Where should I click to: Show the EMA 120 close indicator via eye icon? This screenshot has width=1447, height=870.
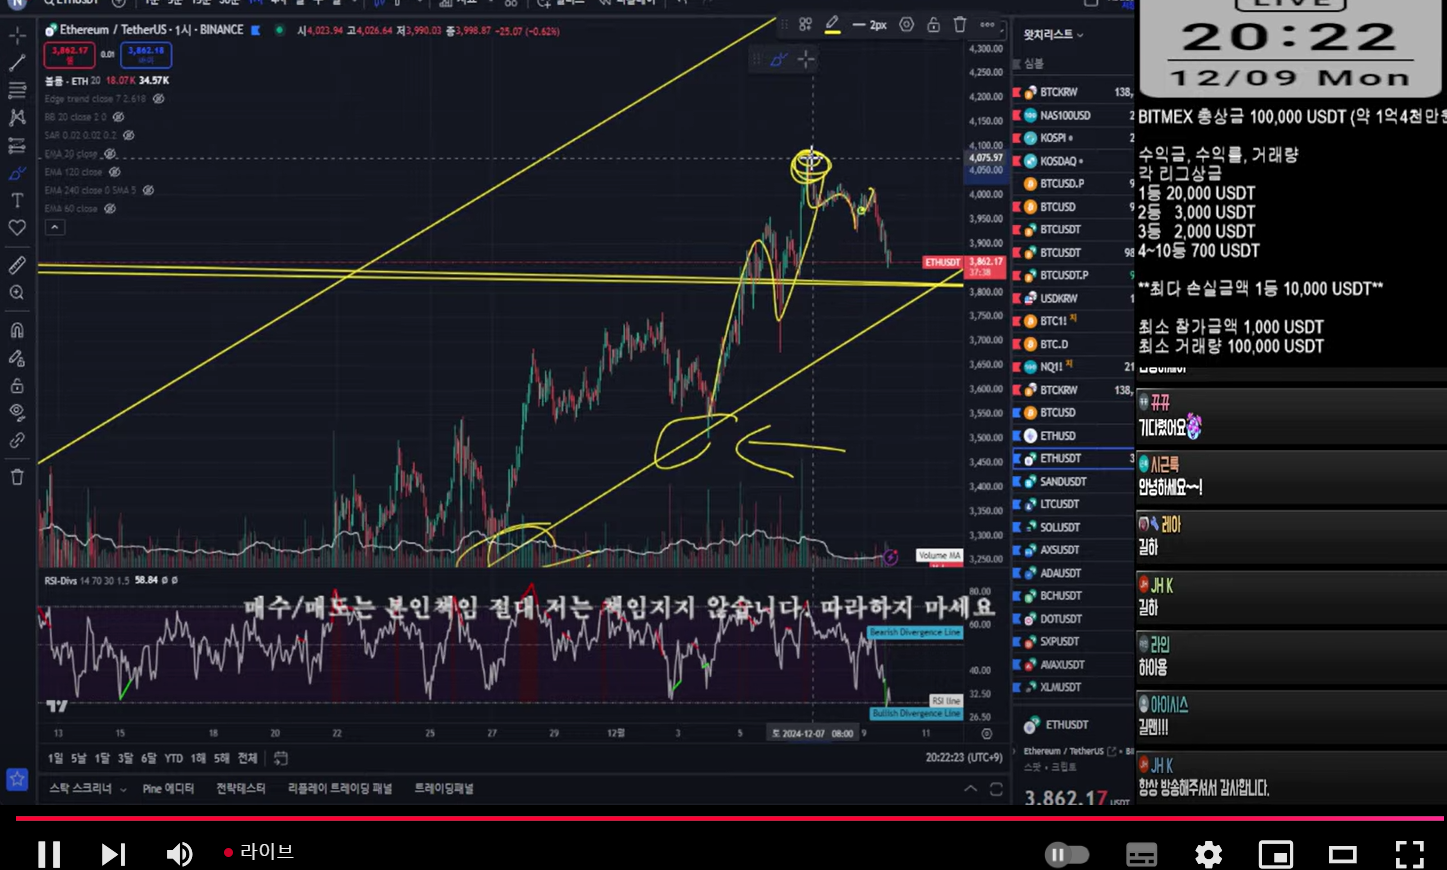pos(114,172)
